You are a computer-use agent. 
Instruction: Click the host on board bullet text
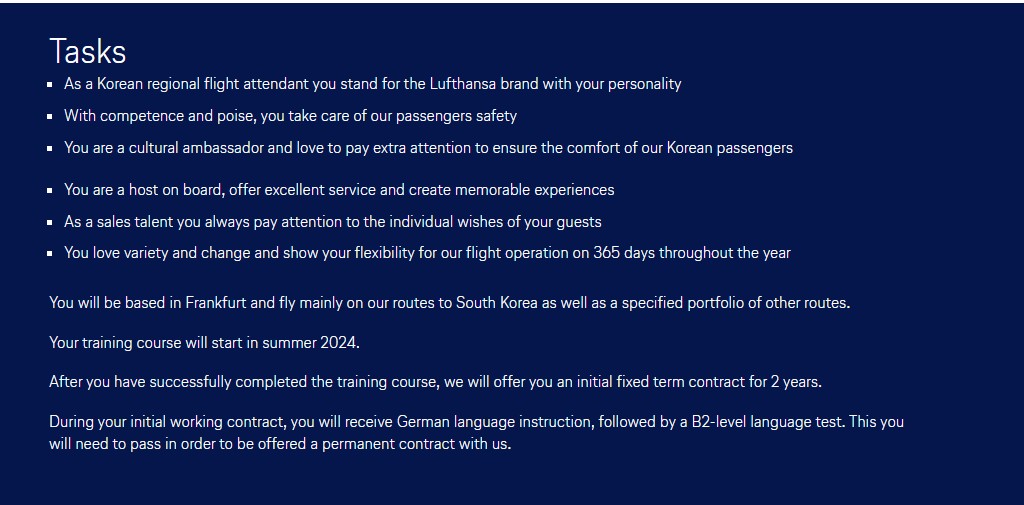(339, 190)
